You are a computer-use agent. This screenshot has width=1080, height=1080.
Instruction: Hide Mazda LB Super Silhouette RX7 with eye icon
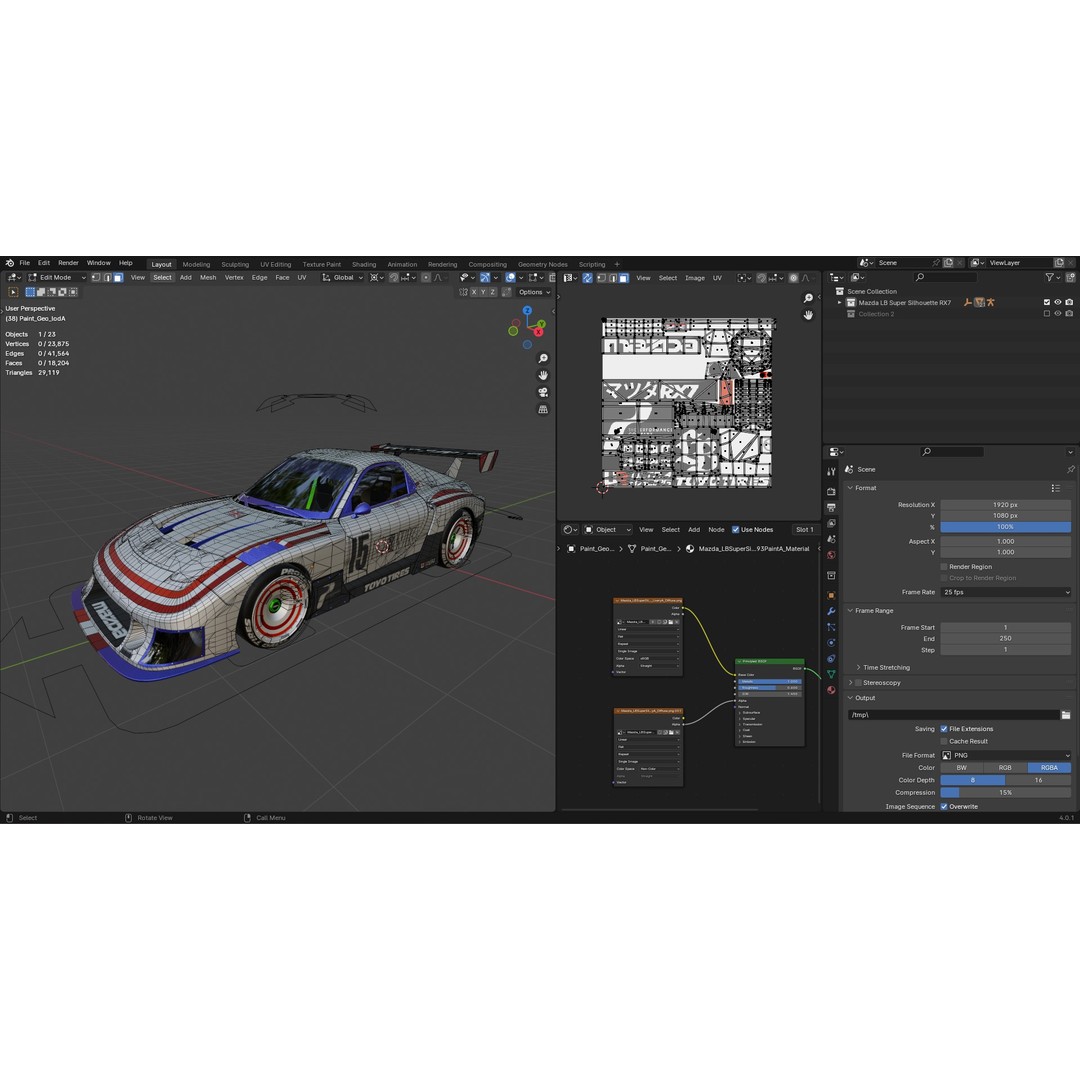[1058, 302]
